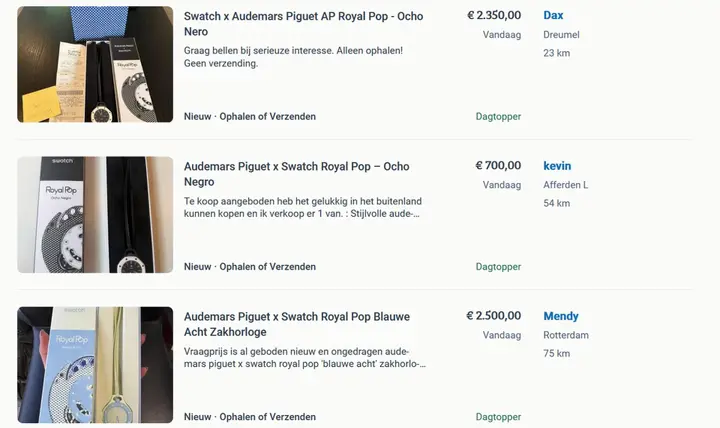
Task: Click the Rotterdam location text
Action: 566,335
